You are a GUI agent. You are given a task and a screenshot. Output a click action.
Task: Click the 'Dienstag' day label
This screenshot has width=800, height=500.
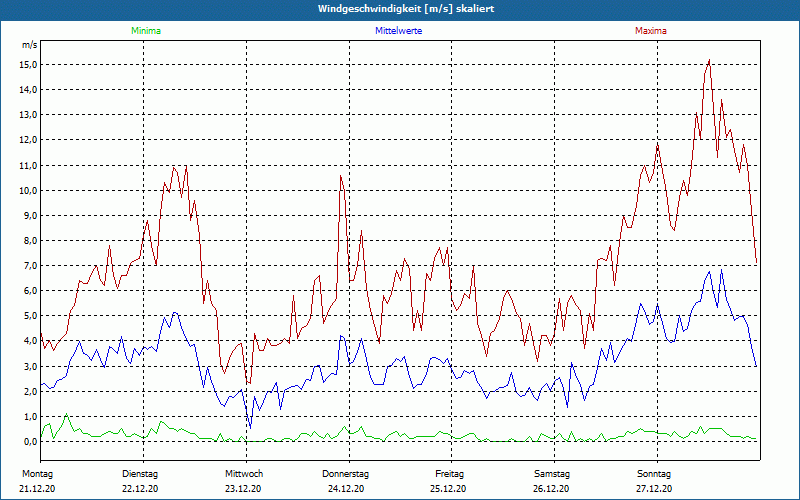click(140, 474)
